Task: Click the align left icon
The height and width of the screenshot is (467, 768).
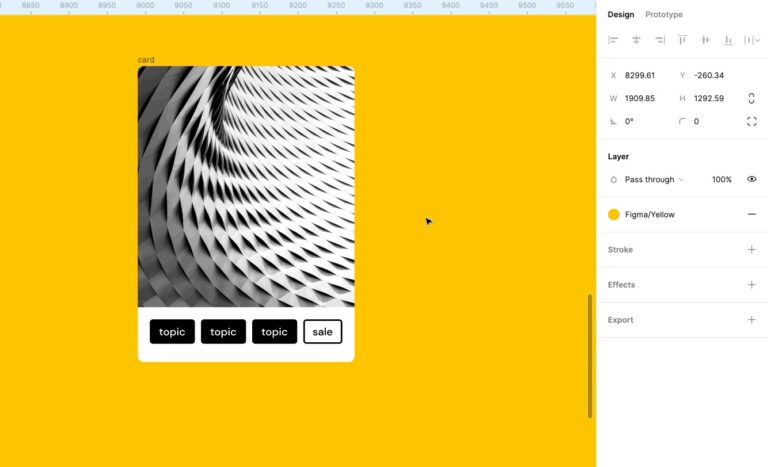Action: [x=613, y=40]
